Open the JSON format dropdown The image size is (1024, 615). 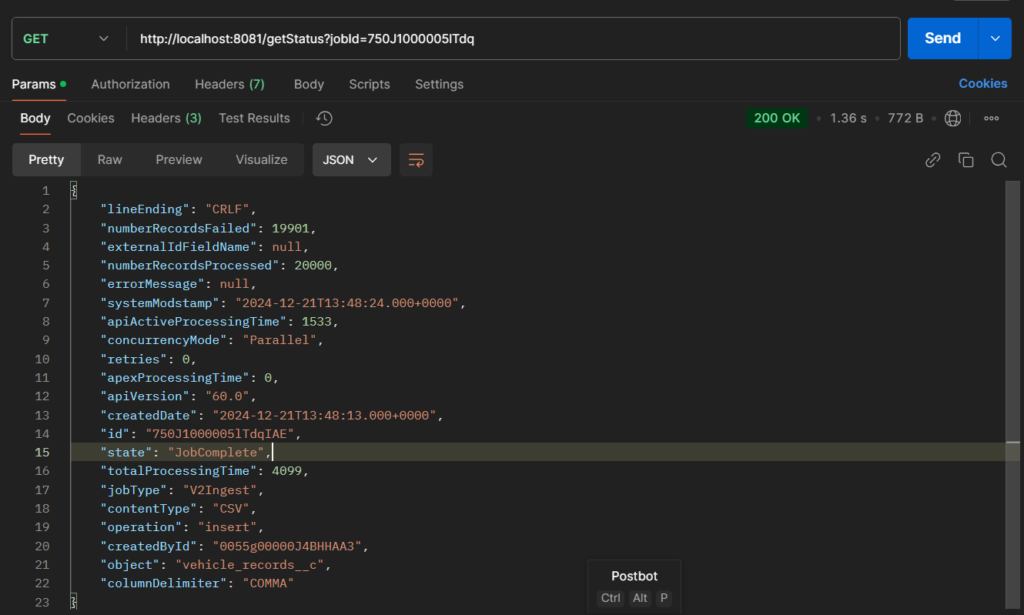351,160
